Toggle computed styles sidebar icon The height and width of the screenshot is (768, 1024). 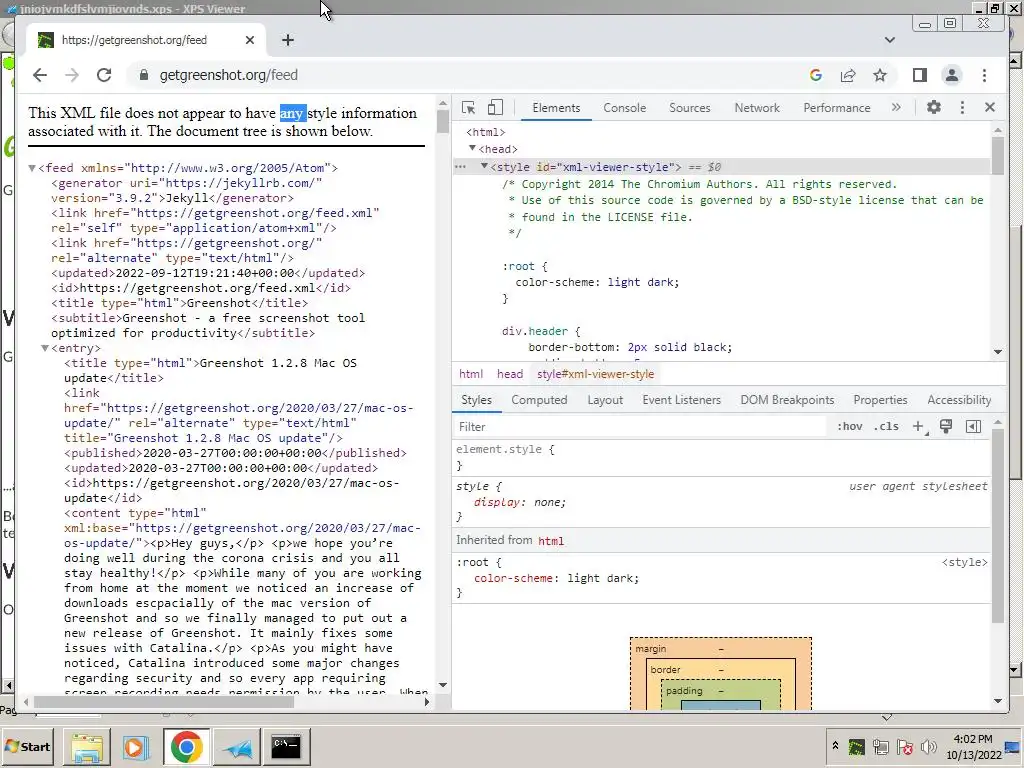click(x=973, y=426)
